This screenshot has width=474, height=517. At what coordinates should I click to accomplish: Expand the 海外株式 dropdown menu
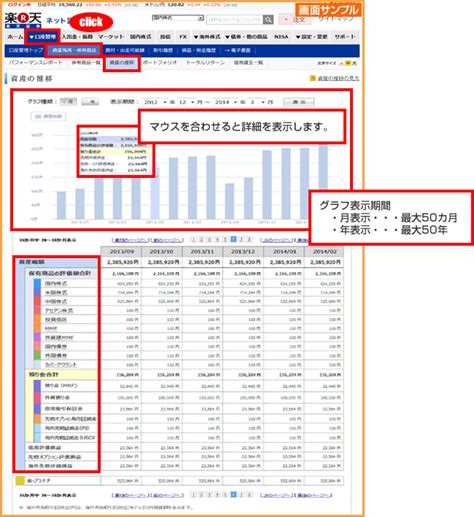coord(207,37)
